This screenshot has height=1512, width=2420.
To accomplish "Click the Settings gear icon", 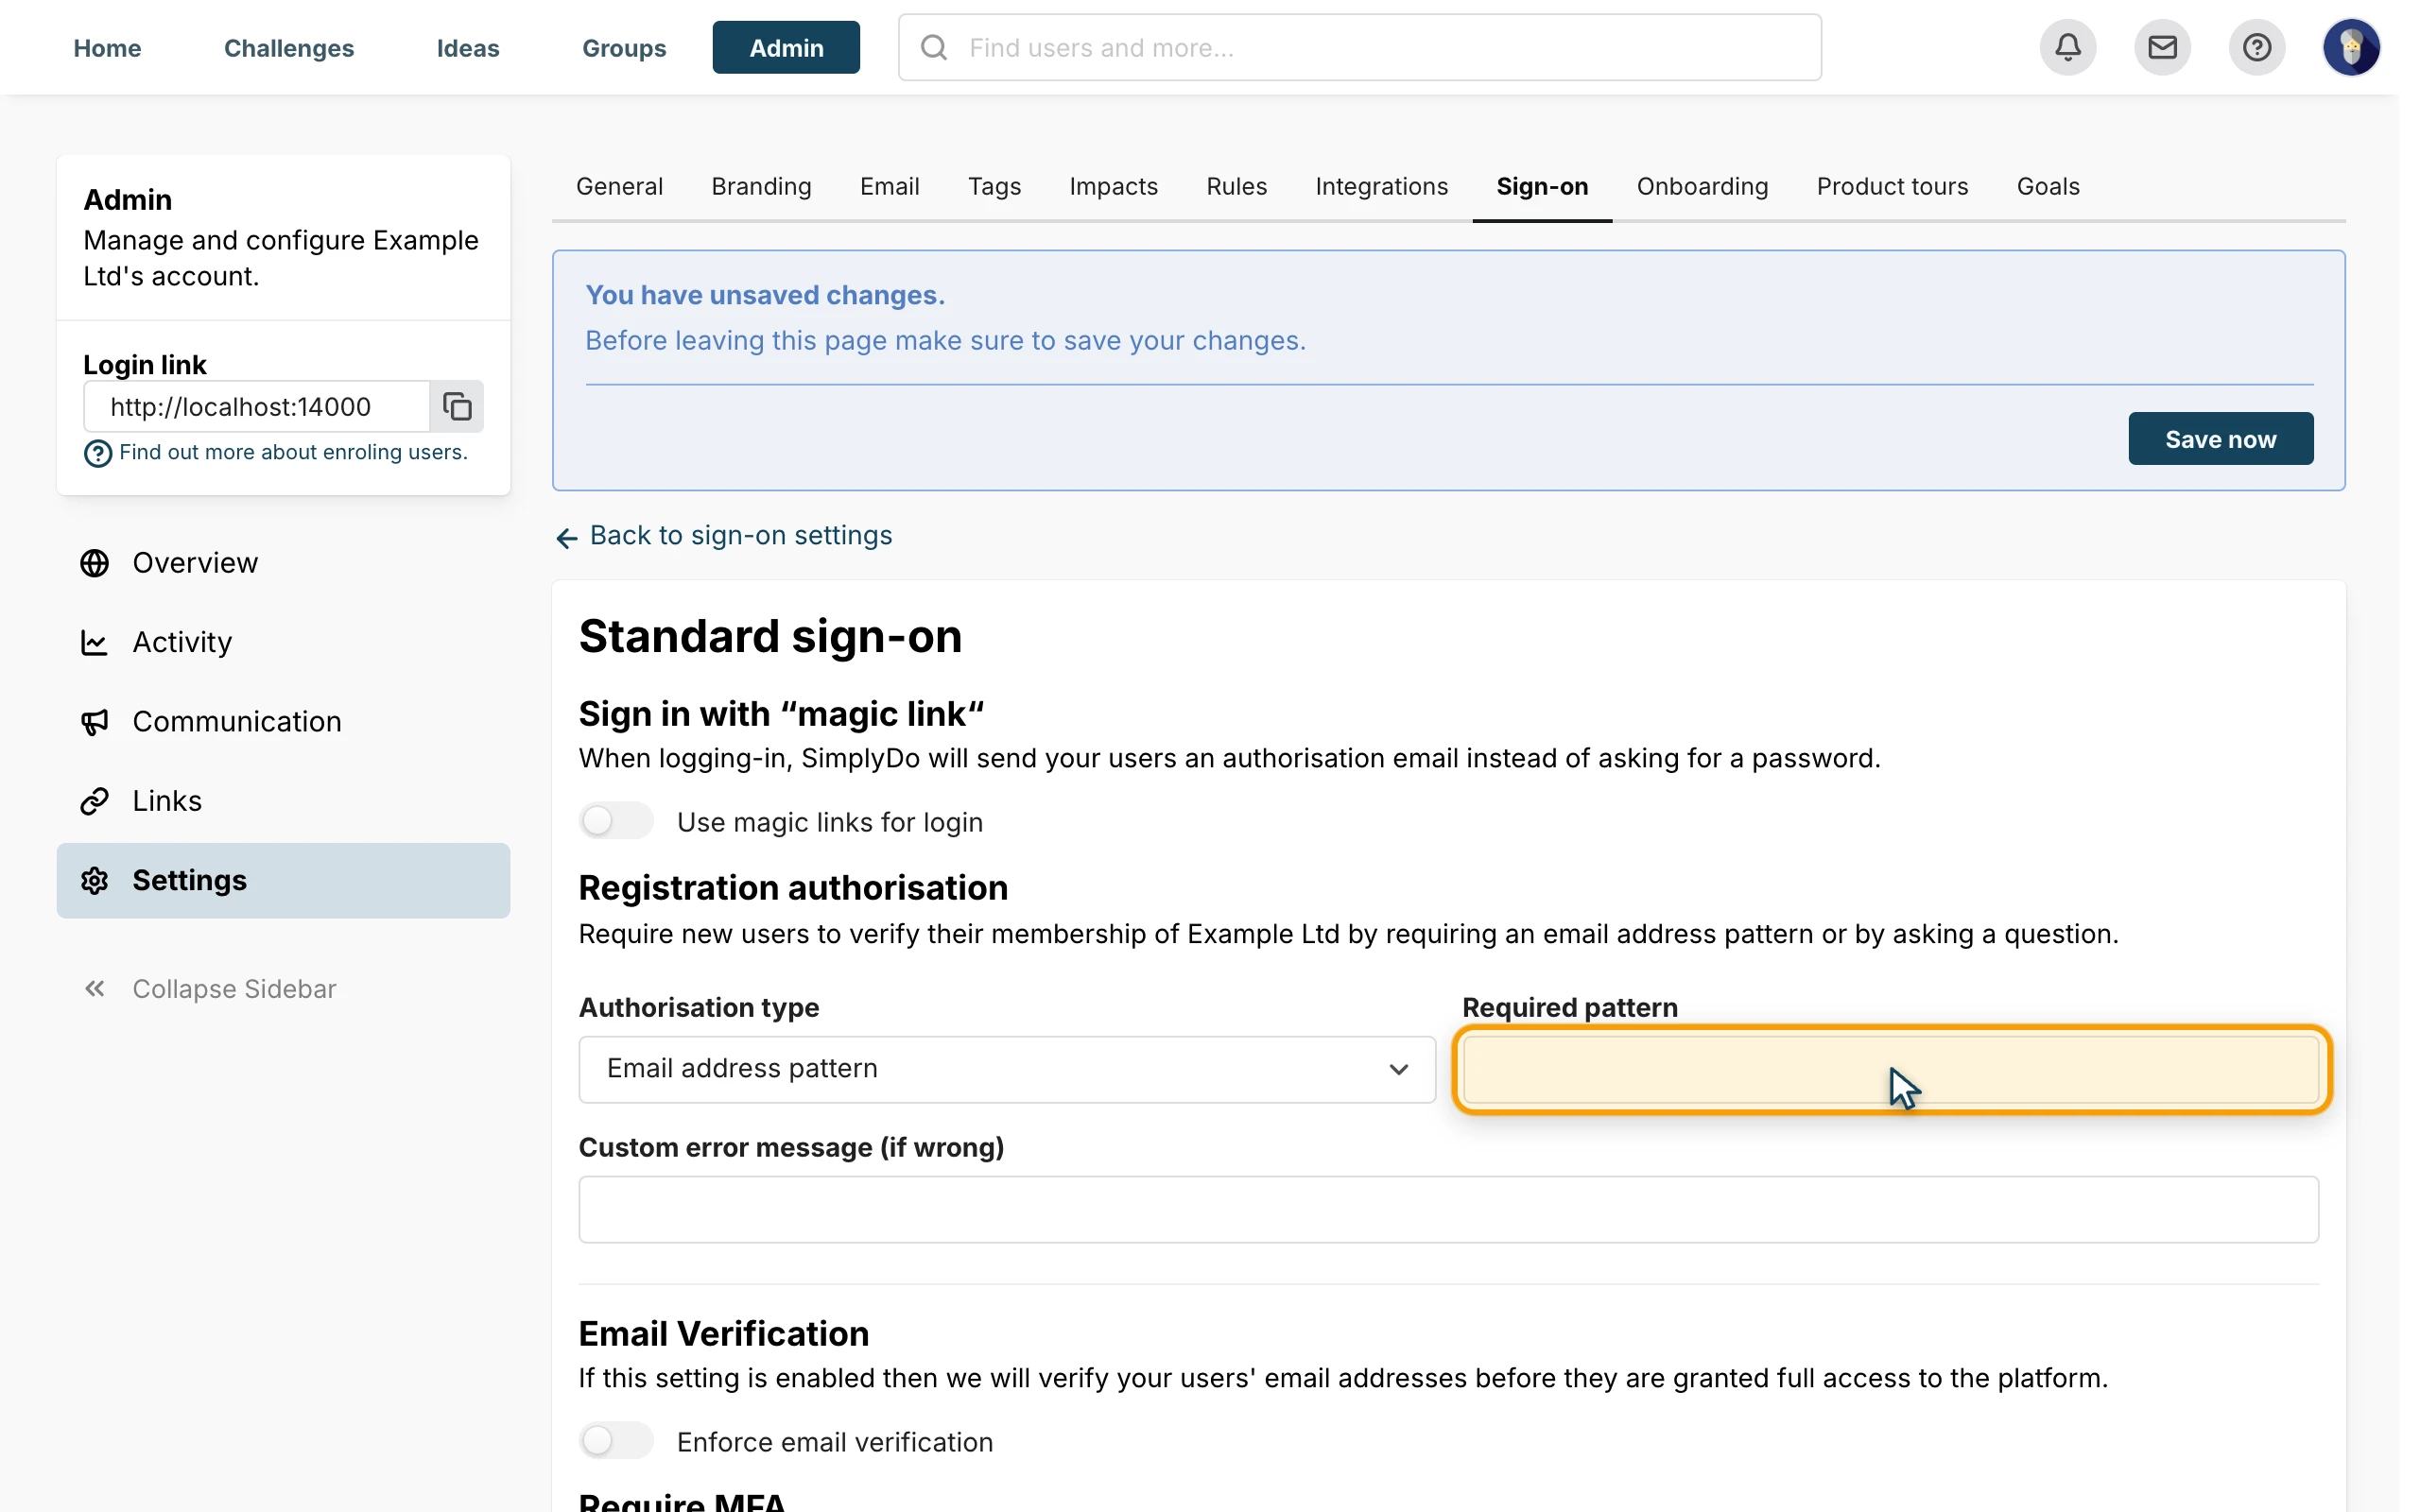I will [x=95, y=880].
